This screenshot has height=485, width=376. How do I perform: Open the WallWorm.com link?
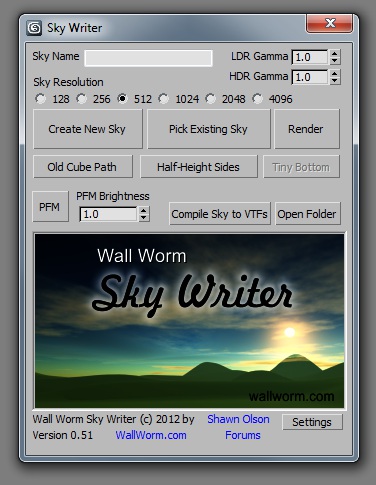tap(151, 435)
